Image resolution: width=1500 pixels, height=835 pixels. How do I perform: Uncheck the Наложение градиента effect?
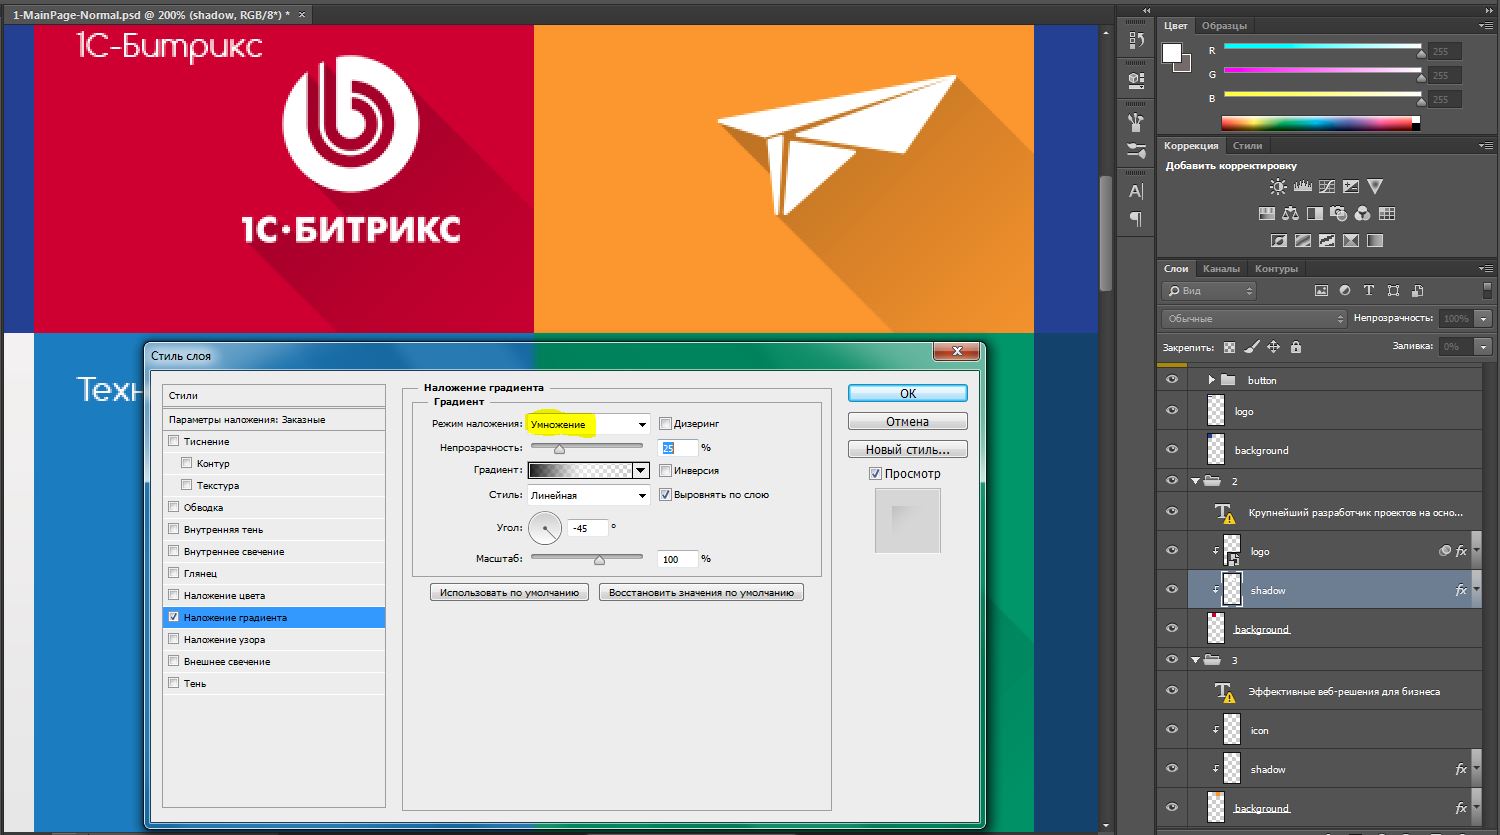point(174,617)
